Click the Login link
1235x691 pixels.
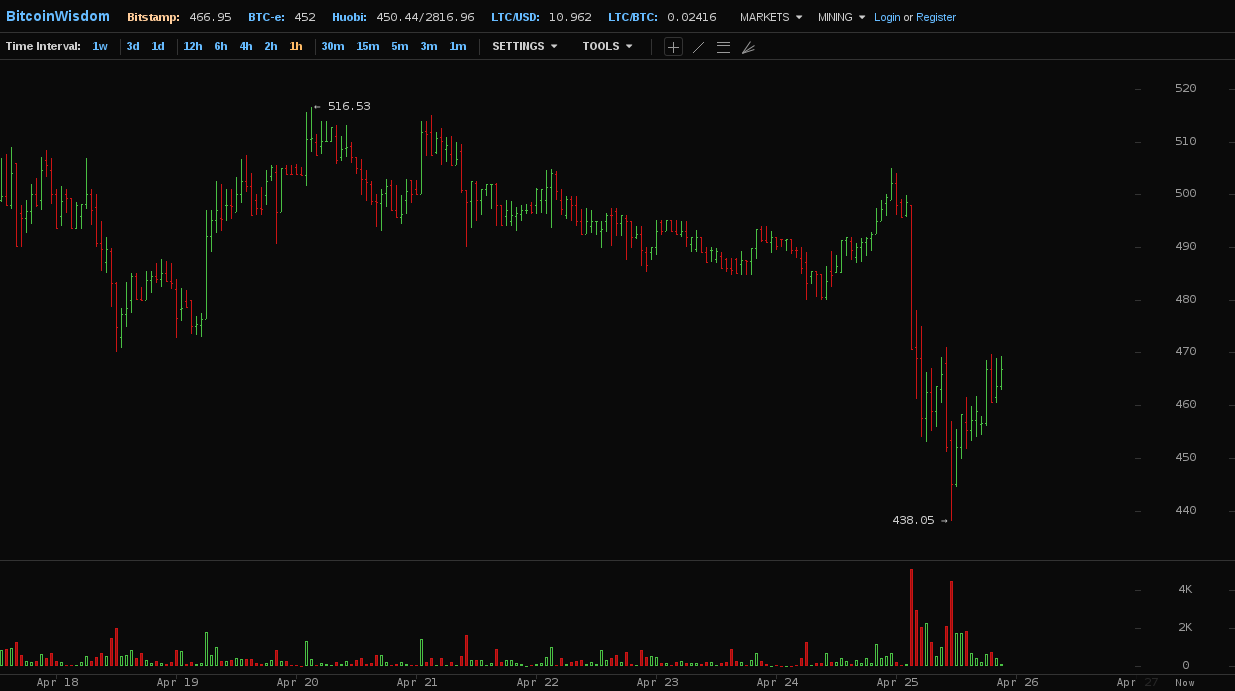pos(887,17)
